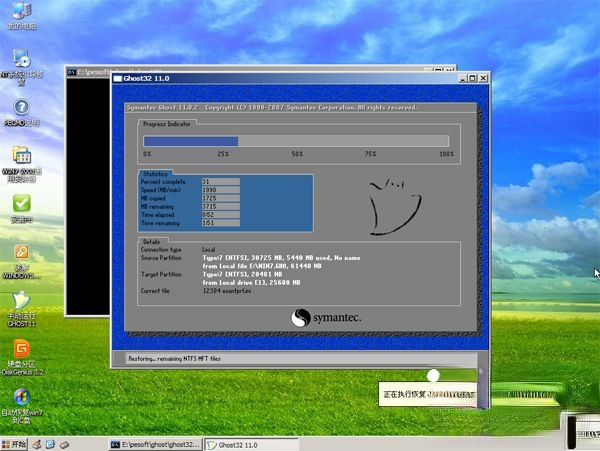This screenshot has width=600, height=451.
Task: Click the Percent complete statistics field
Action: pos(219,181)
